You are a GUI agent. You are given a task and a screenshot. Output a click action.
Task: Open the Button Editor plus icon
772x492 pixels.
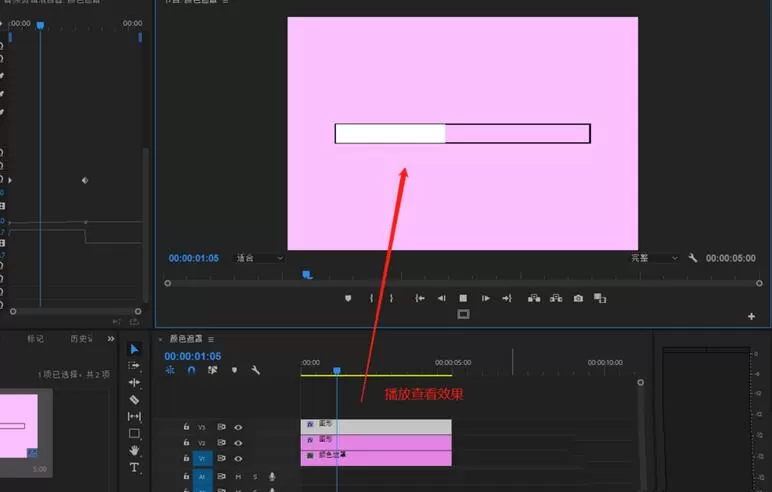click(x=751, y=316)
